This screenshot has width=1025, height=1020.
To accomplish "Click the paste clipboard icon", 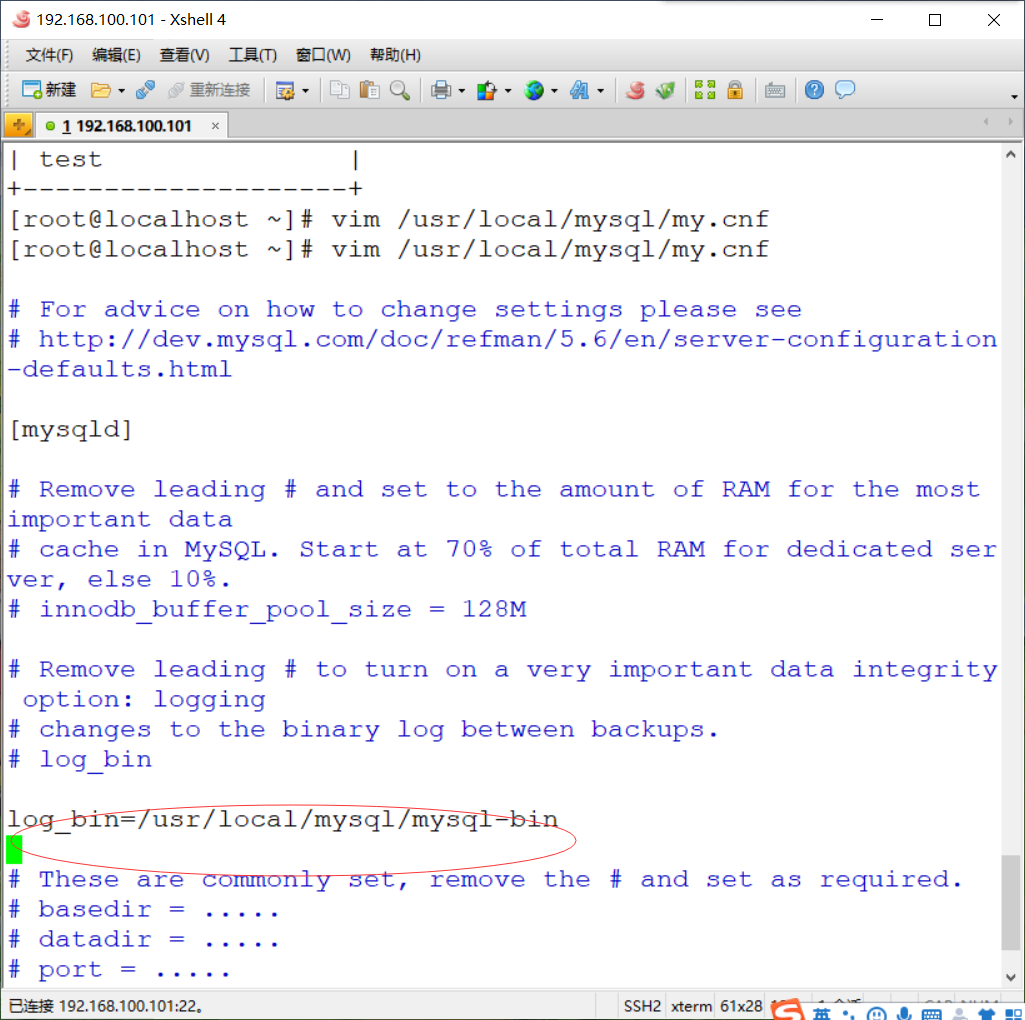I will pos(369,90).
